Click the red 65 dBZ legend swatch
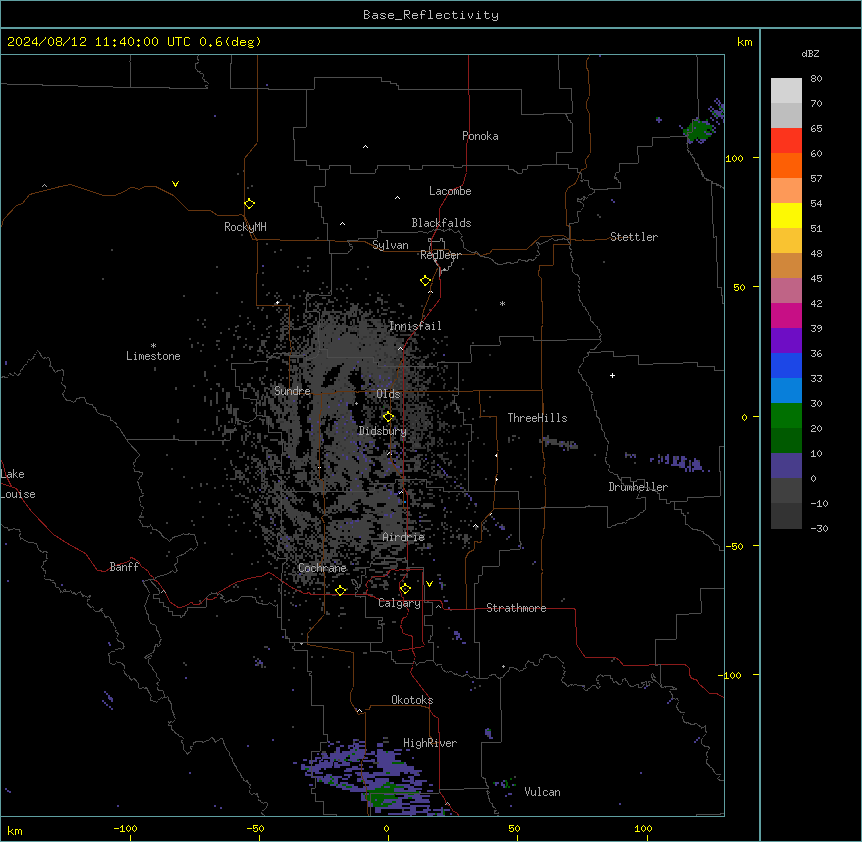This screenshot has width=862, height=842. (x=786, y=141)
